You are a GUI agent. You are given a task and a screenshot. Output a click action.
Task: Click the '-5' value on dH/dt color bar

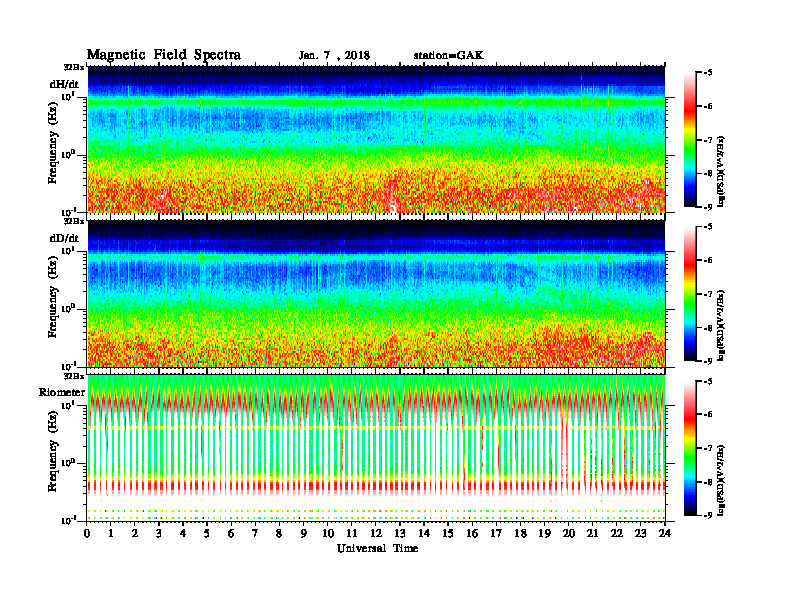coord(708,73)
